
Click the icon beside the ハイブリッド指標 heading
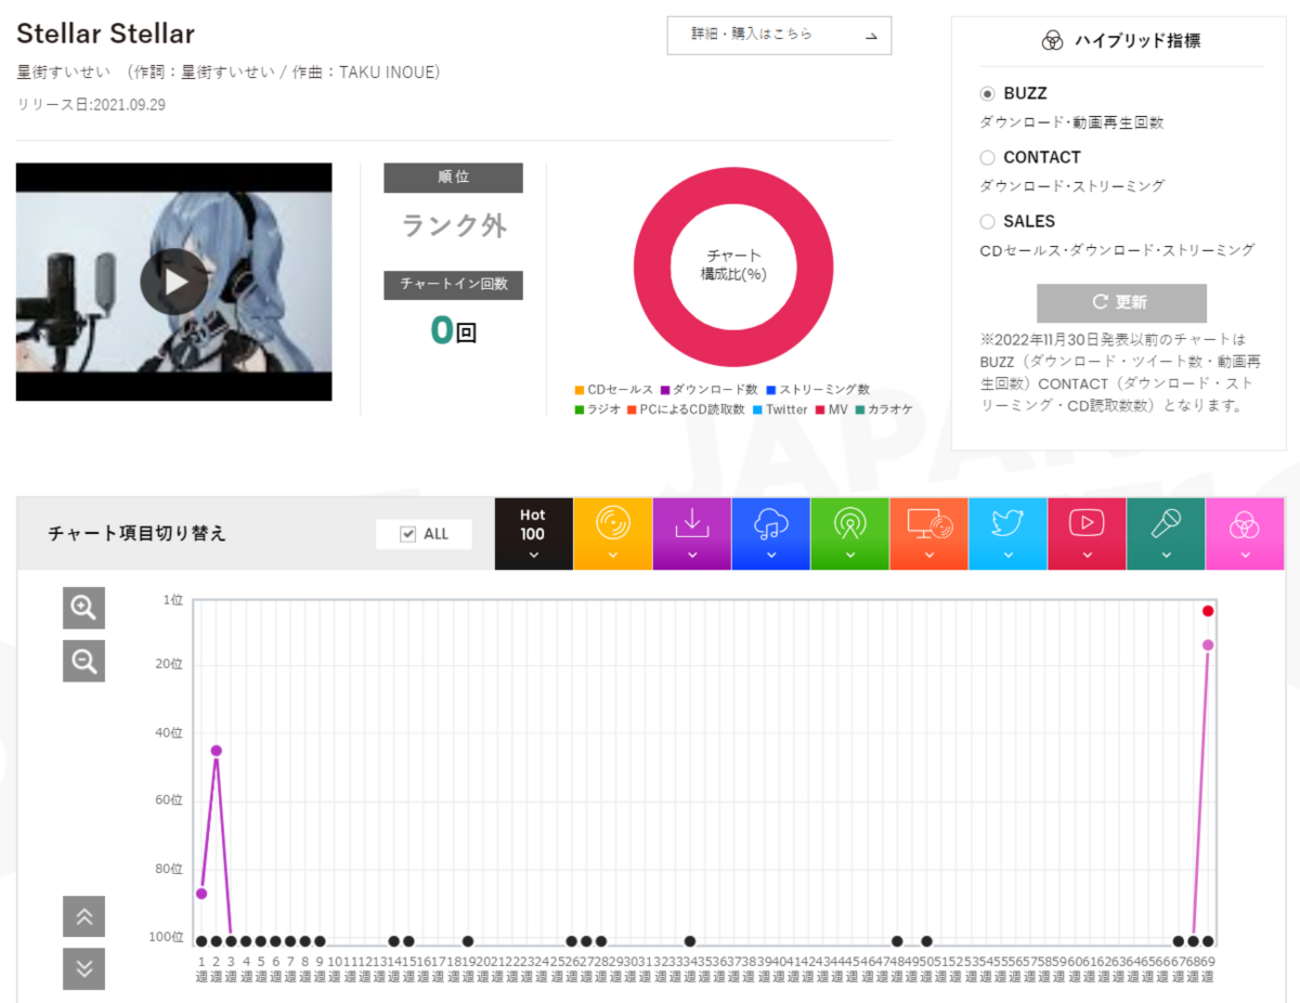(1052, 41)
